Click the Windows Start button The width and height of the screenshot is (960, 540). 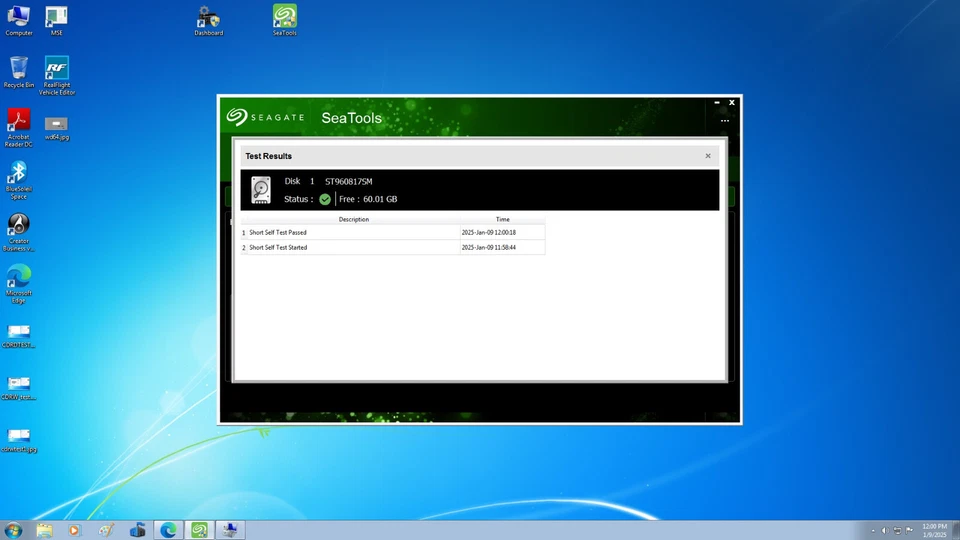13,530
